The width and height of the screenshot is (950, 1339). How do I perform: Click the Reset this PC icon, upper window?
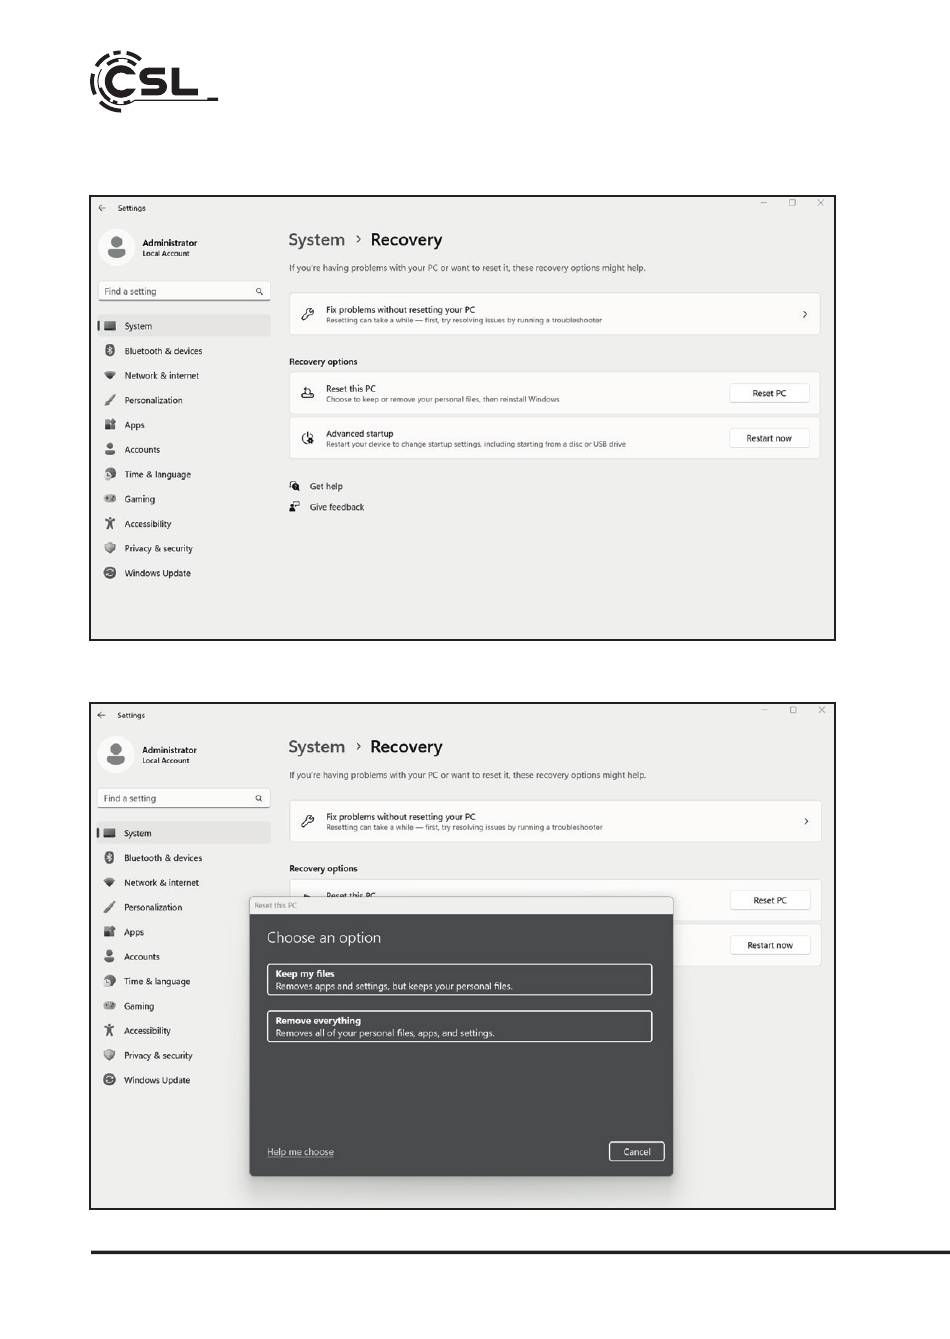tap(308, 393)
